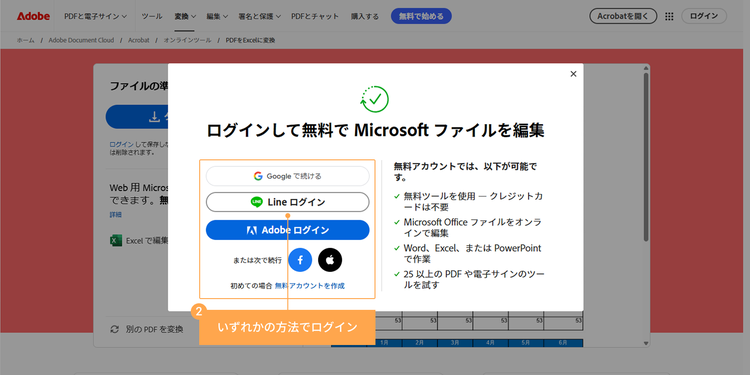Screen dimensions: 750x375
Task: Click the 無料で始める button
Action: coord(421,16)
